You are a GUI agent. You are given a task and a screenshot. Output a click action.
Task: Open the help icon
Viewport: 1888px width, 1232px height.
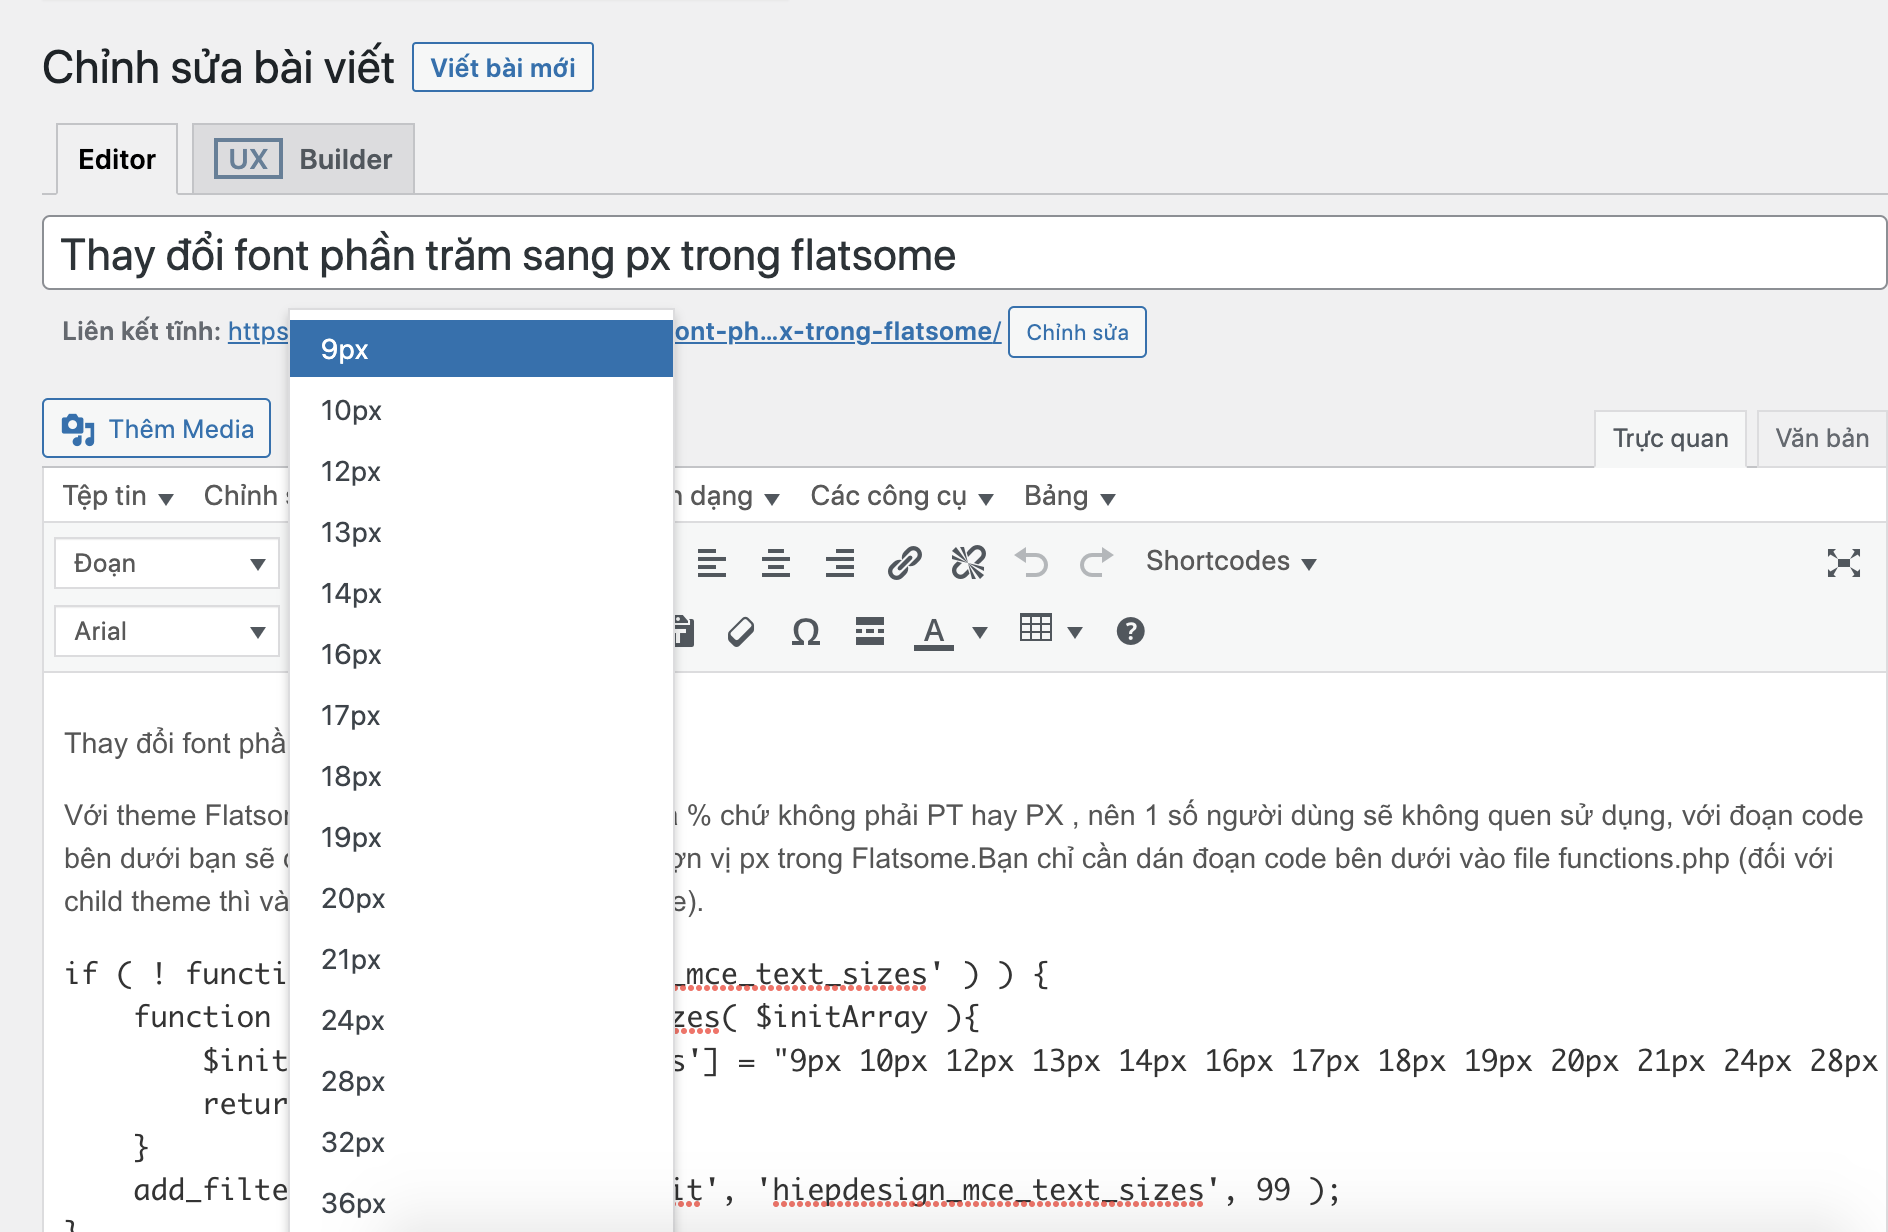(x=1130, y=630)
